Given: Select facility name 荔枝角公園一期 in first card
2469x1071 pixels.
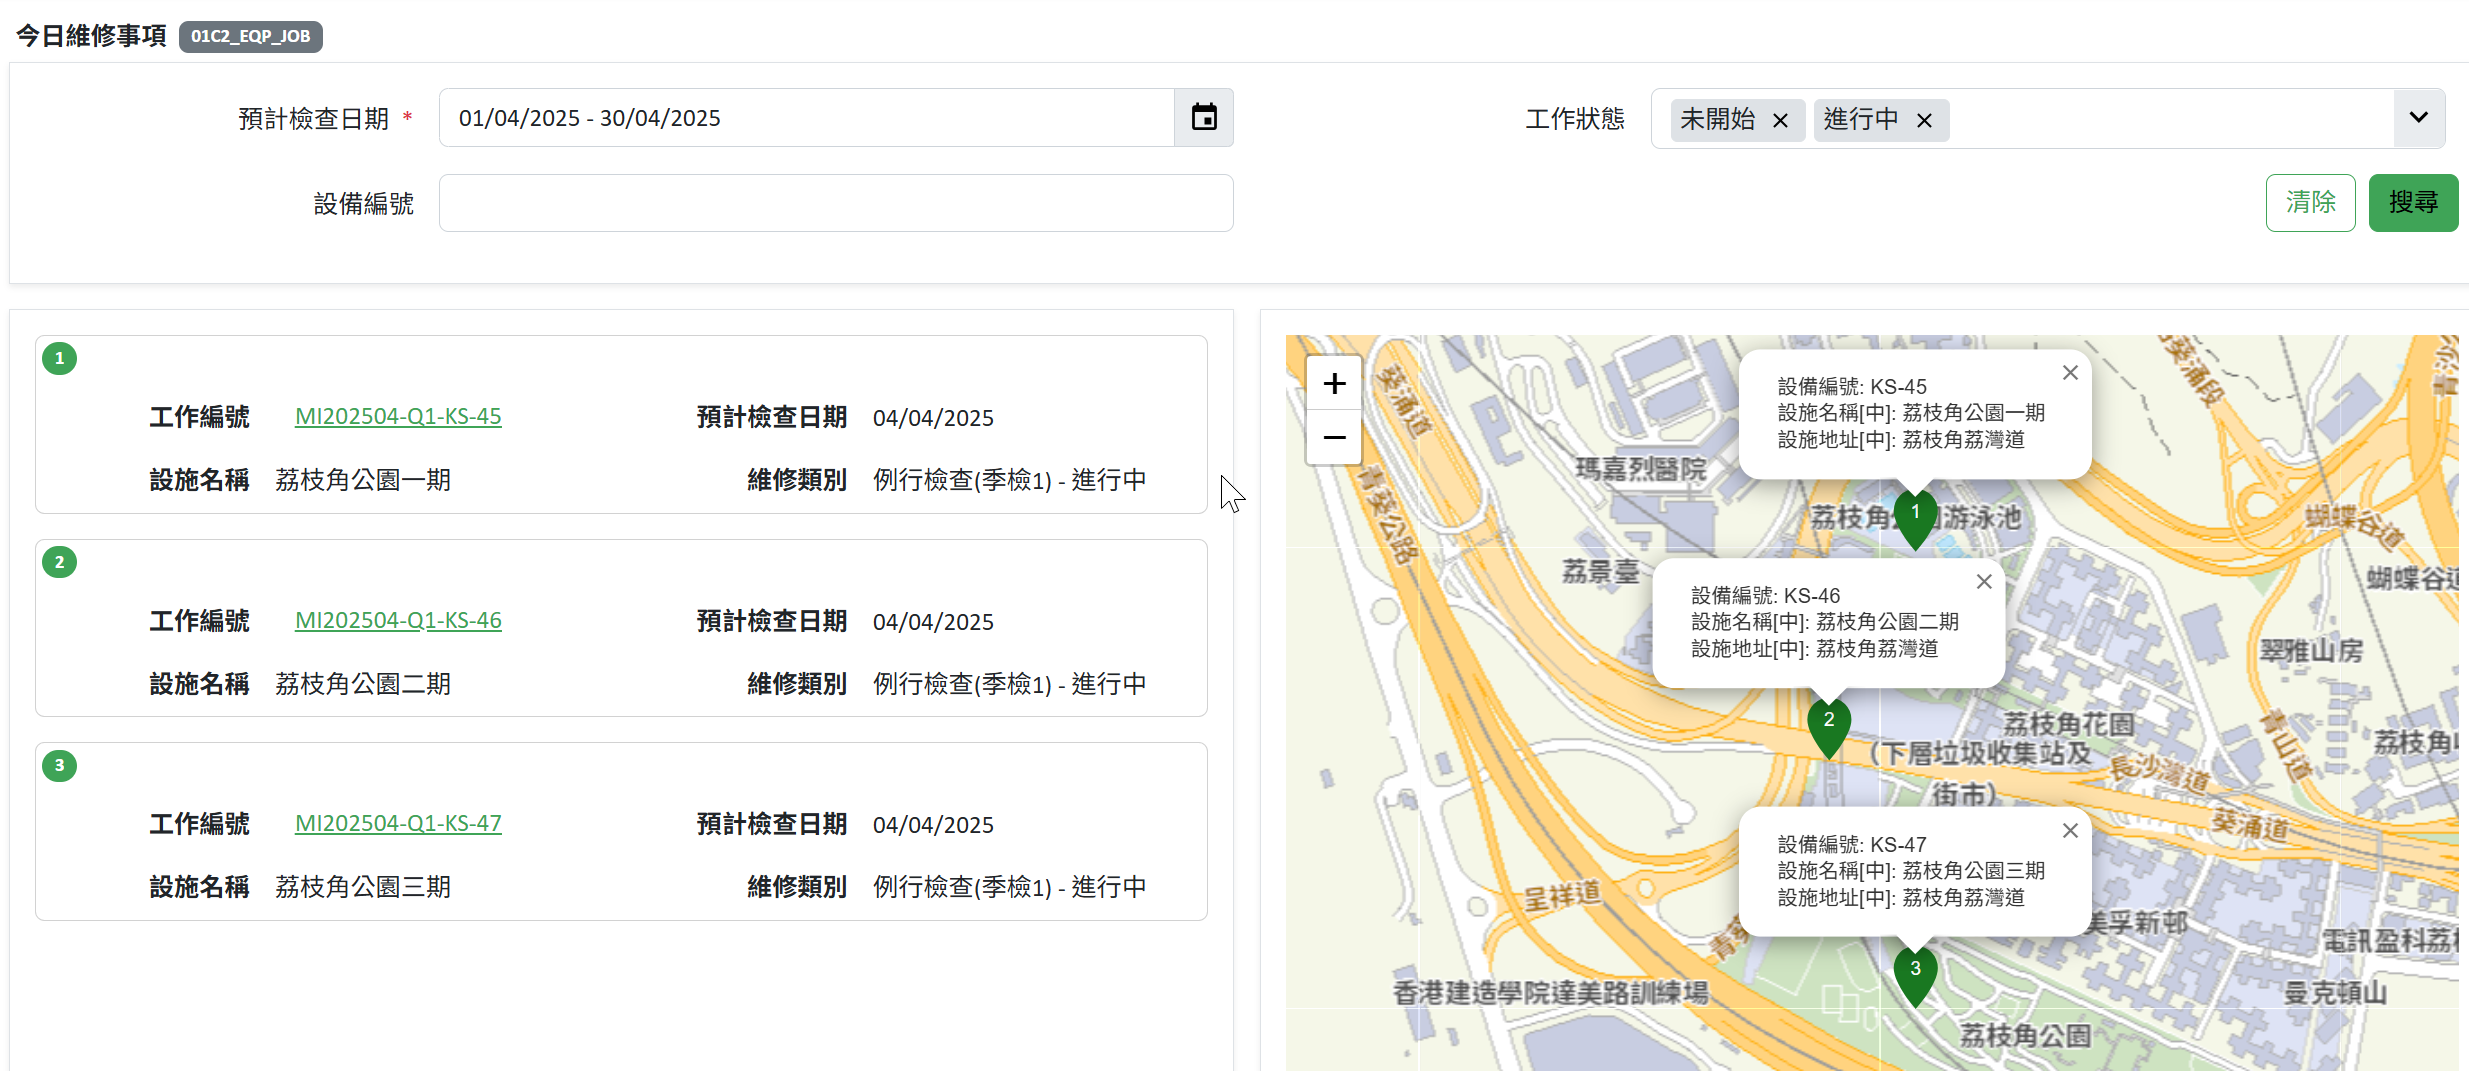Looking at the screenshot, I should click(x=363, y=480).
